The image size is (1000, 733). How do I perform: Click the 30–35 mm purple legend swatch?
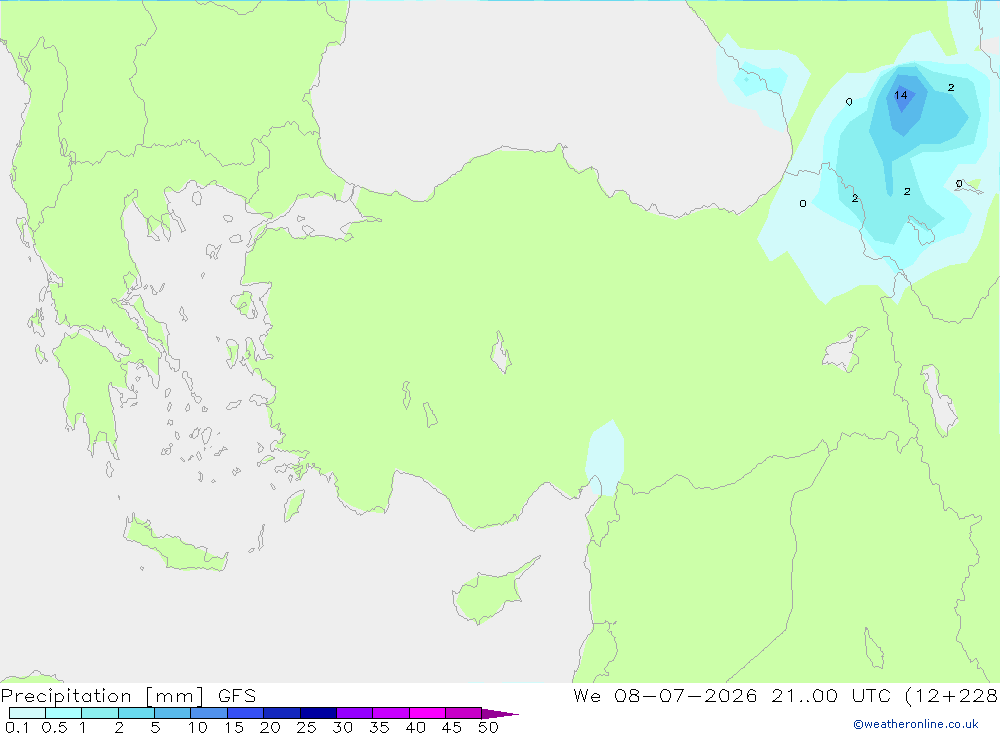(354, 713)
